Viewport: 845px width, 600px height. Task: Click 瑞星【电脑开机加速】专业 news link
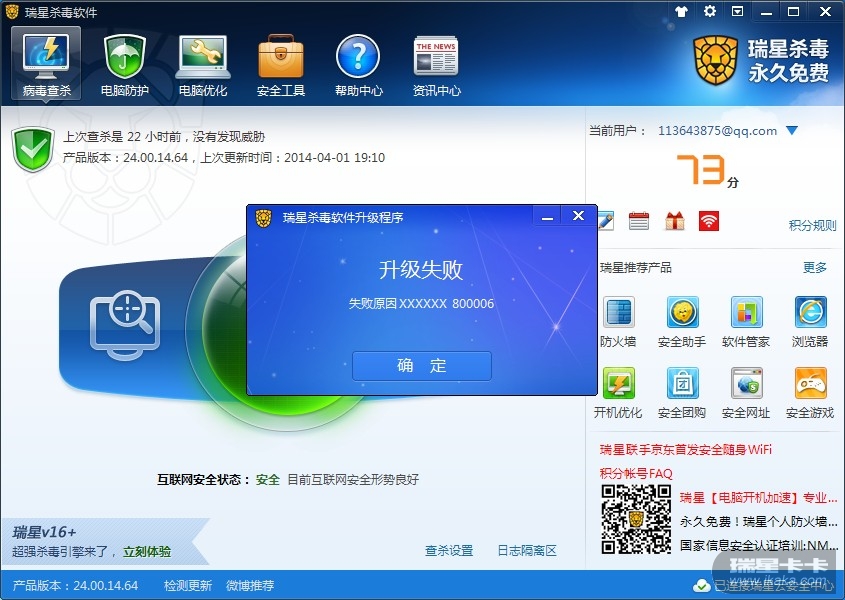click(x=759, y=497)
